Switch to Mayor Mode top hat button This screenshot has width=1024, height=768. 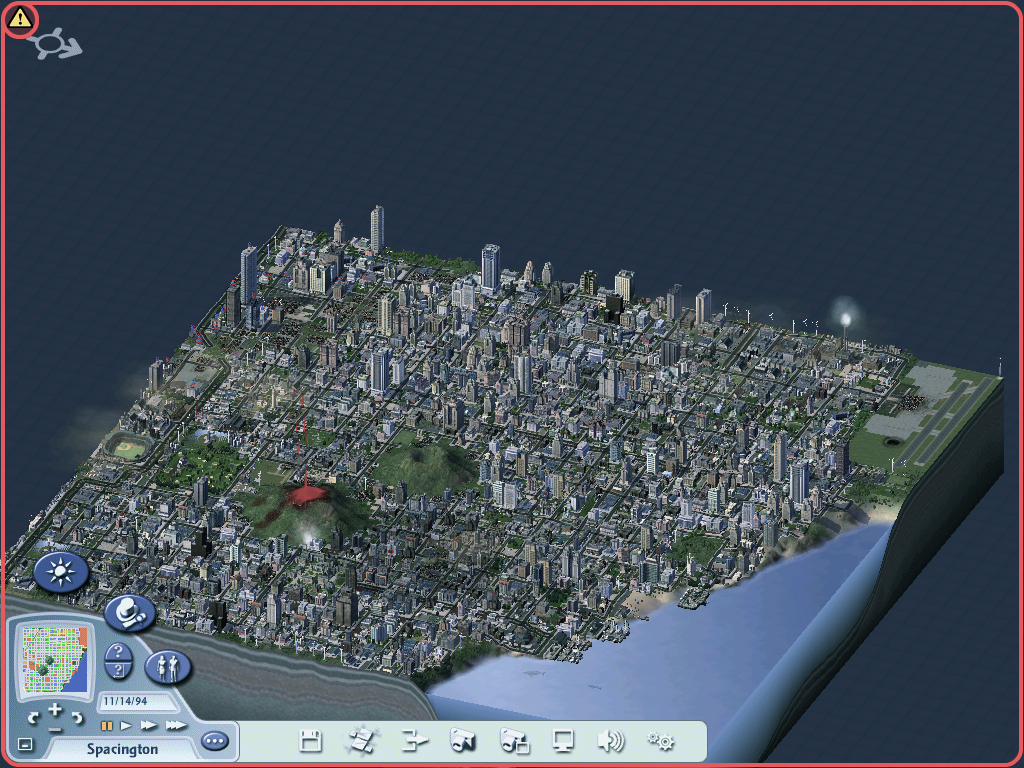(129, 613)
